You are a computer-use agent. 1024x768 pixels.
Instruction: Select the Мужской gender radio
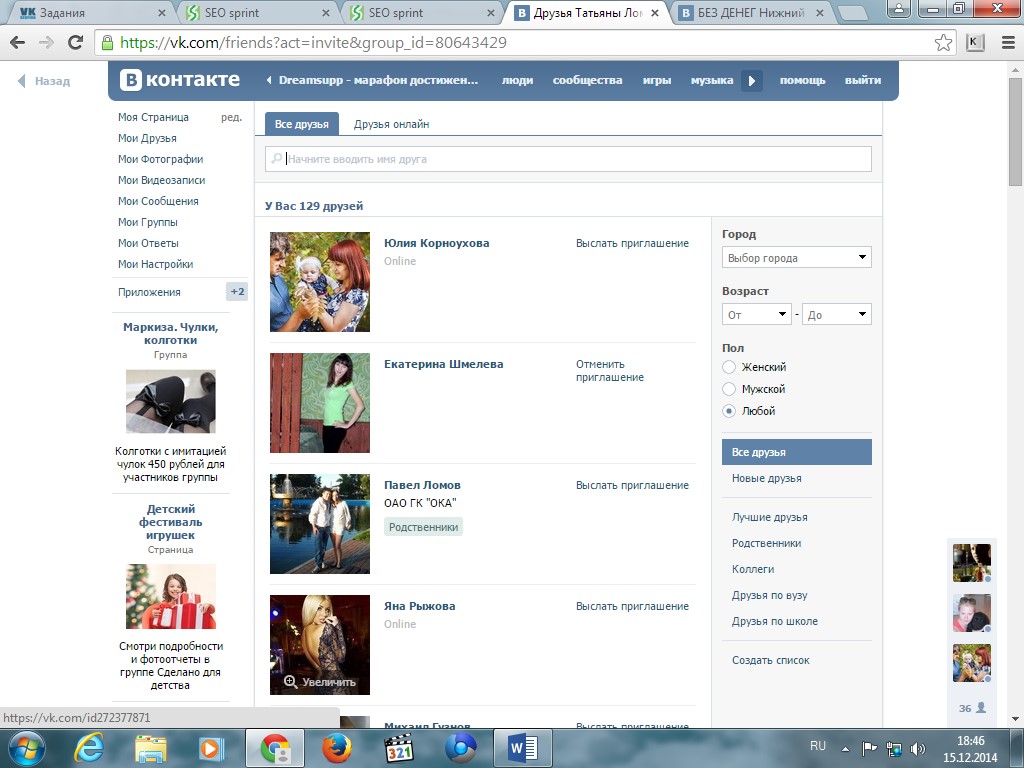(x=729, y=389)
